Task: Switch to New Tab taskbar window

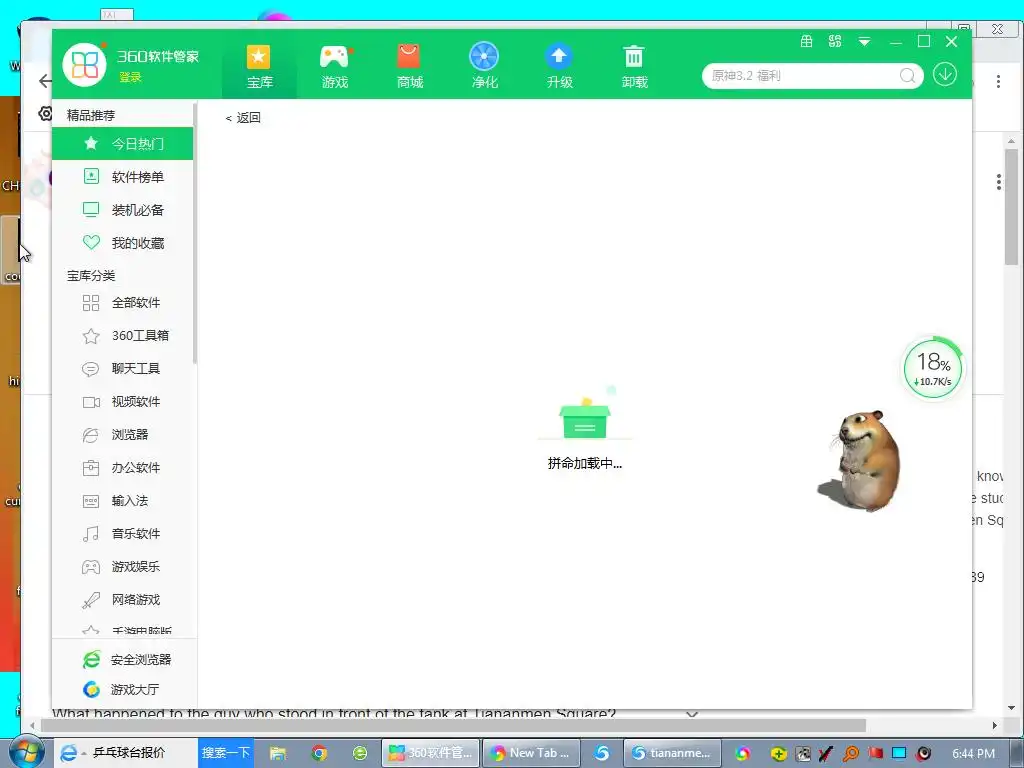Action: 530,753
